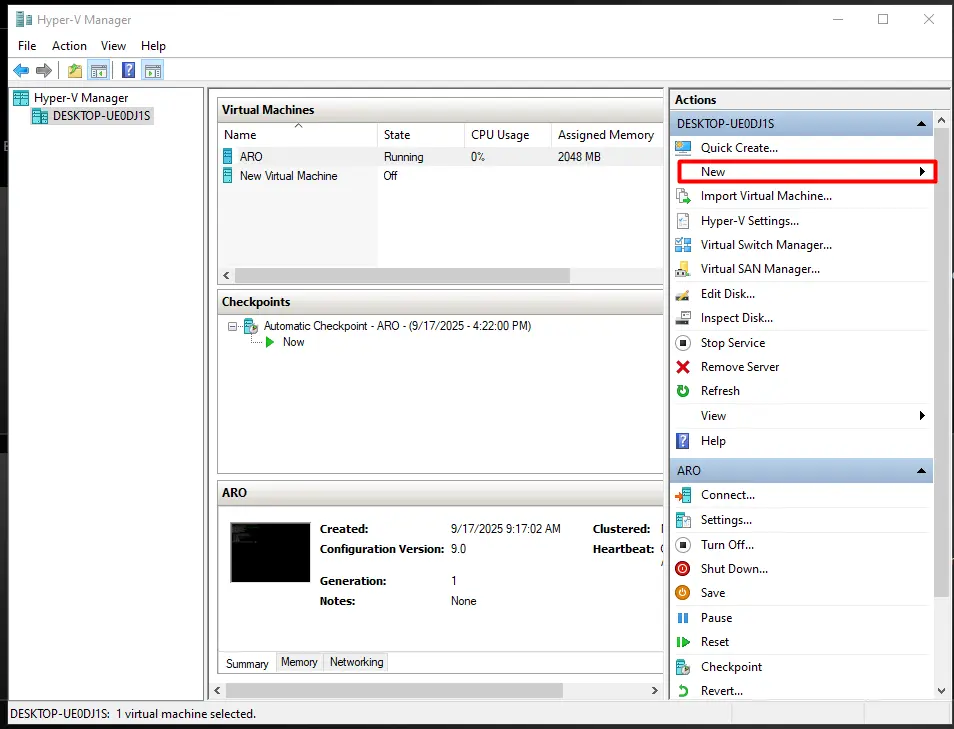Click details pane scroll right arrow

tap(655, 691)
